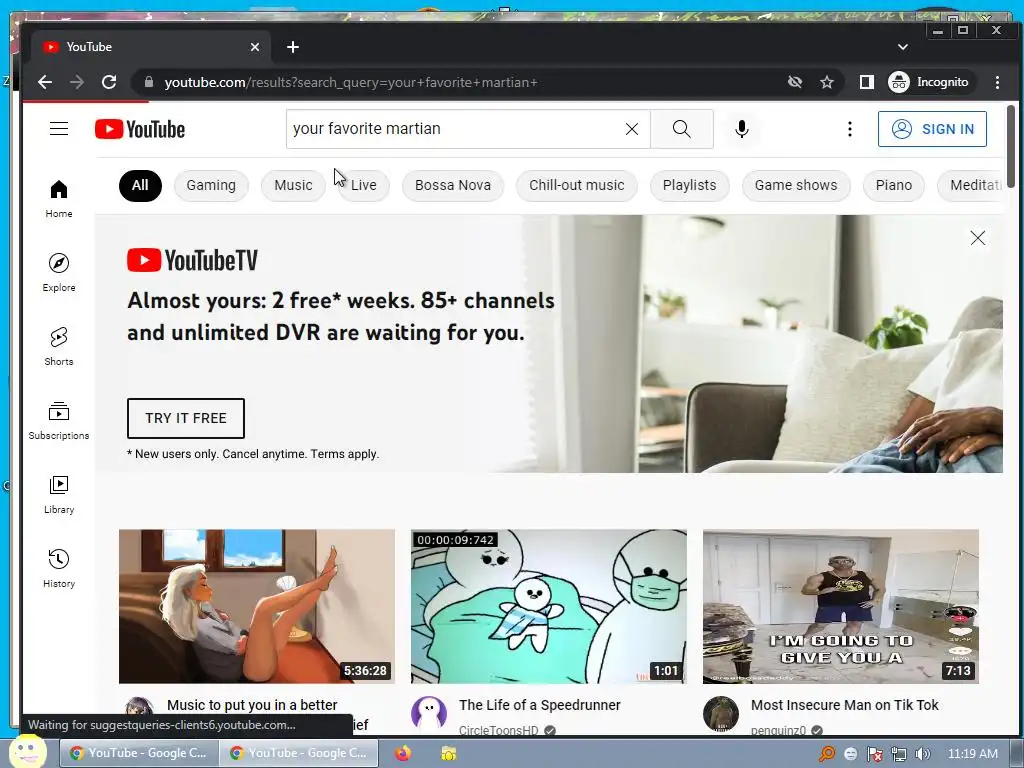
Task: Open the Most Insecure Man channel avatar
Action: (720, 714)
